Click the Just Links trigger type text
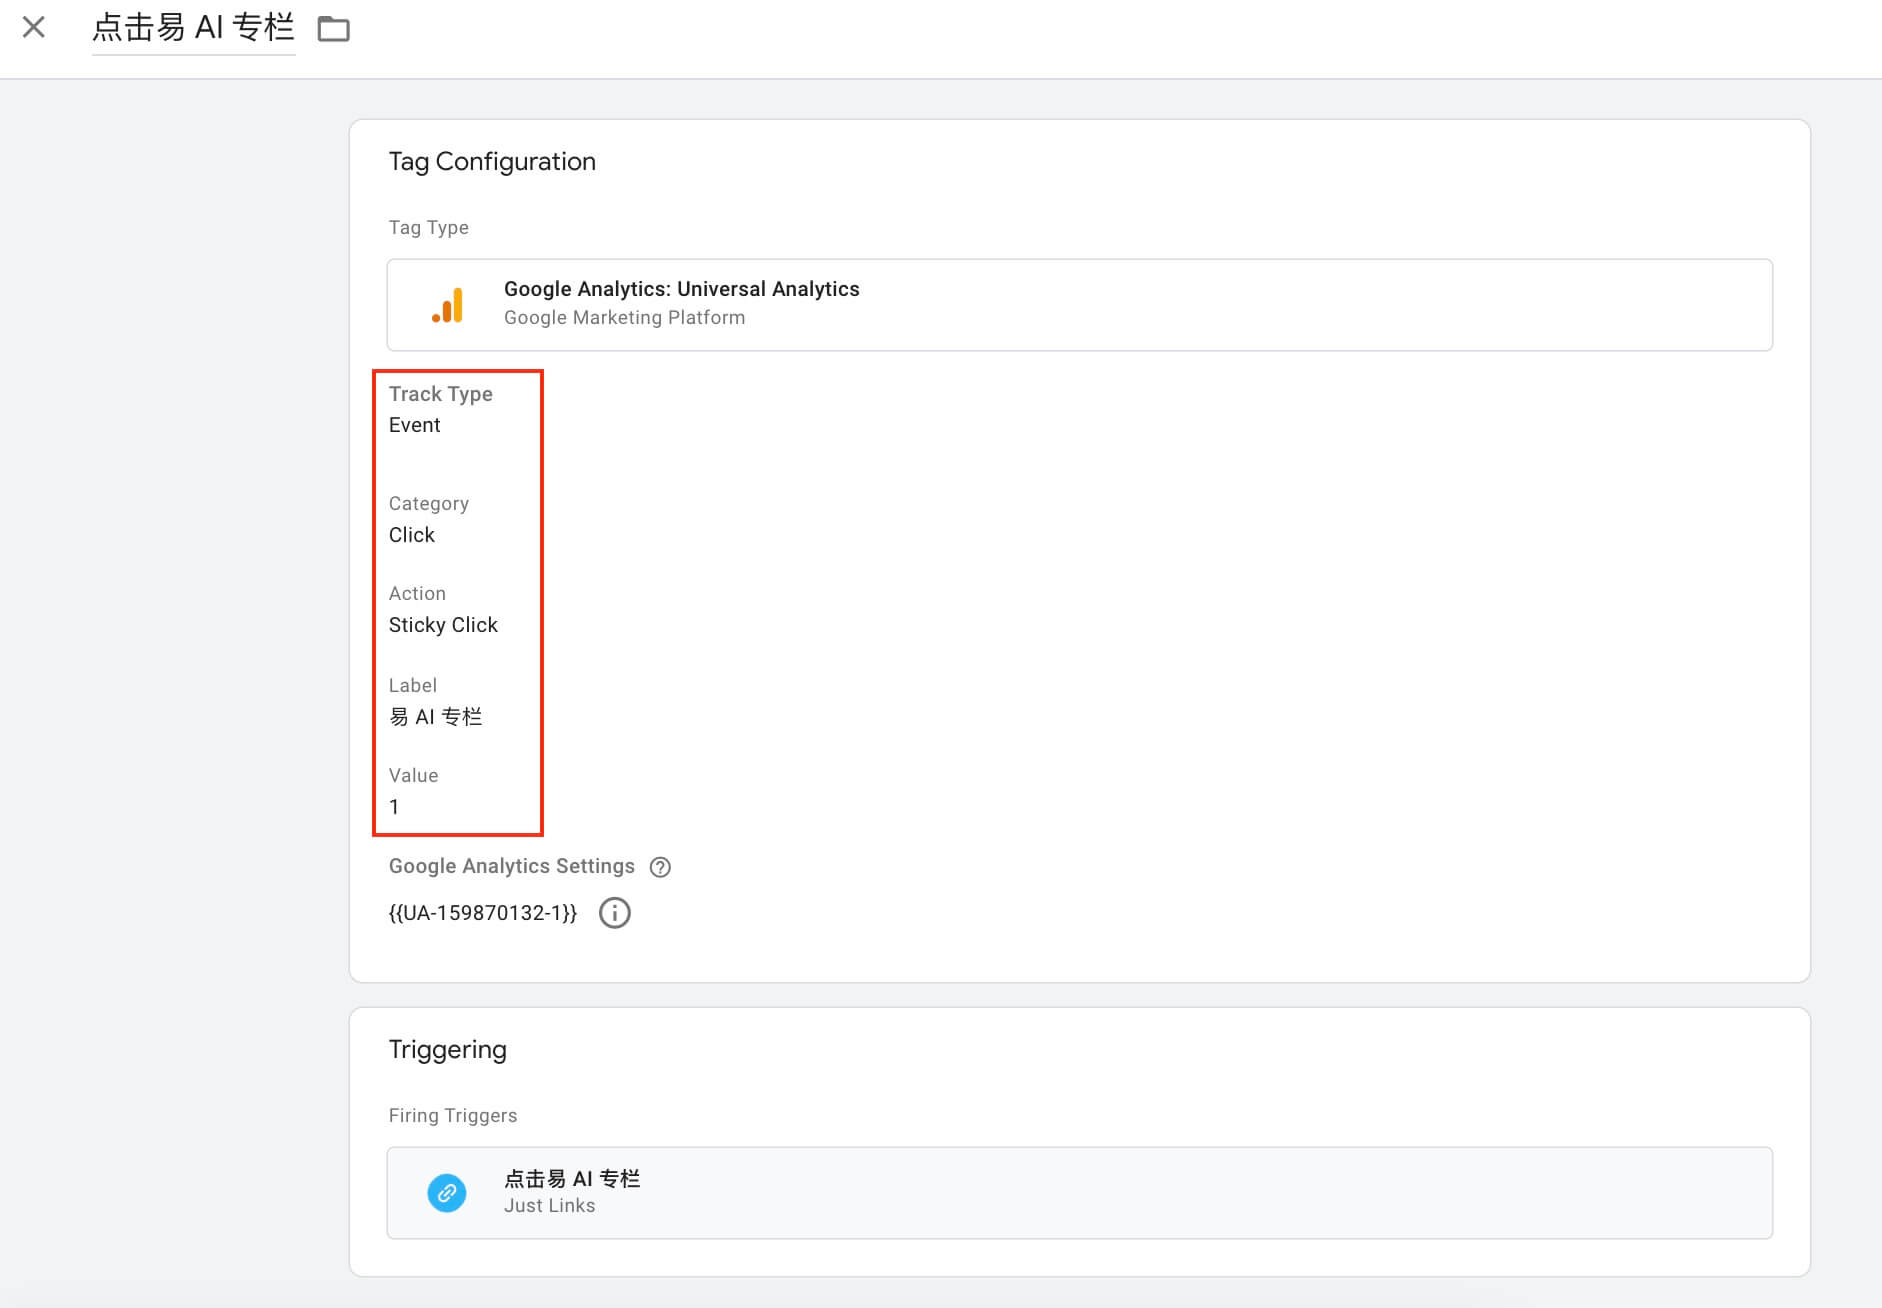This screenshot has width=1882, height=1308. (549, 1206)
